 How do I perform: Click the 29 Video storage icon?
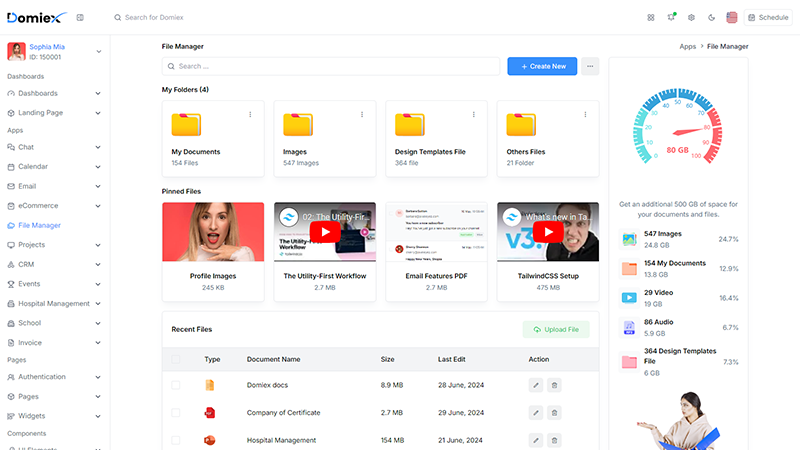(x=629, y=298)
